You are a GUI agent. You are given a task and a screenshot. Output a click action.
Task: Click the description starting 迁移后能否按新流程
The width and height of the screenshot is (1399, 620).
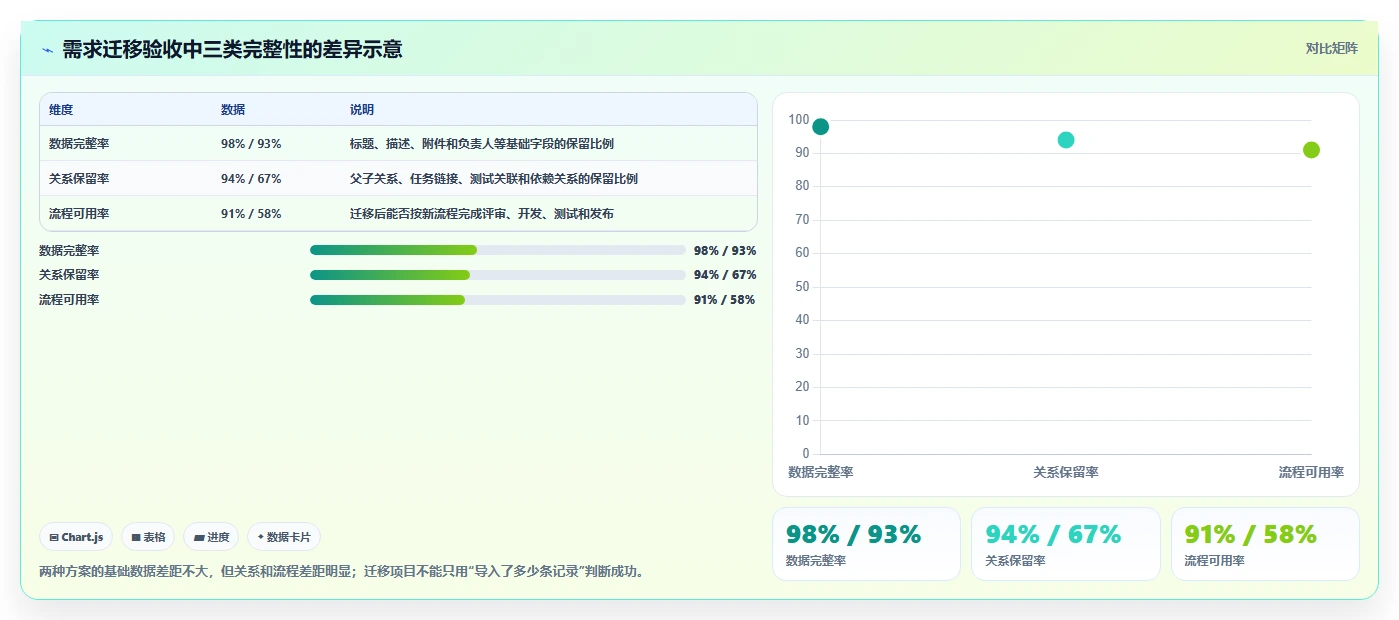click(x=482, y=214)
